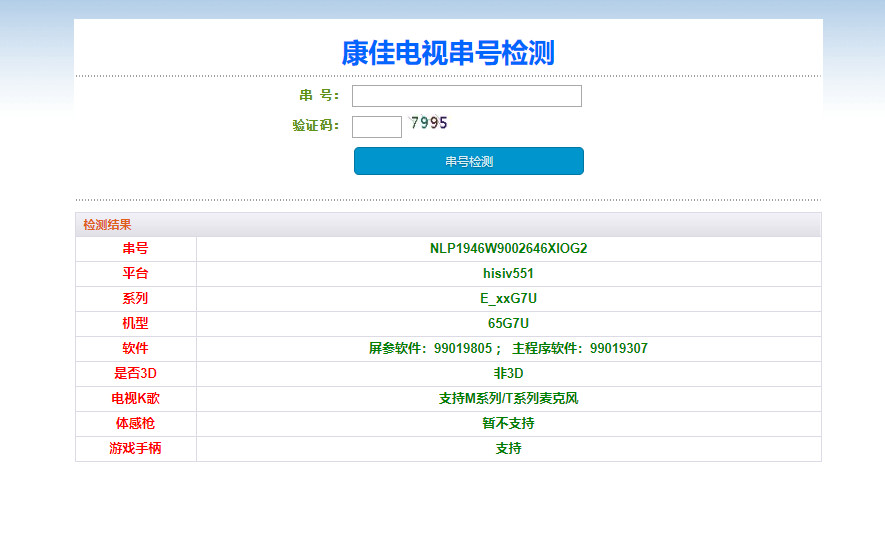Click the 串号检测 submit button

click(x=469, y=161)
